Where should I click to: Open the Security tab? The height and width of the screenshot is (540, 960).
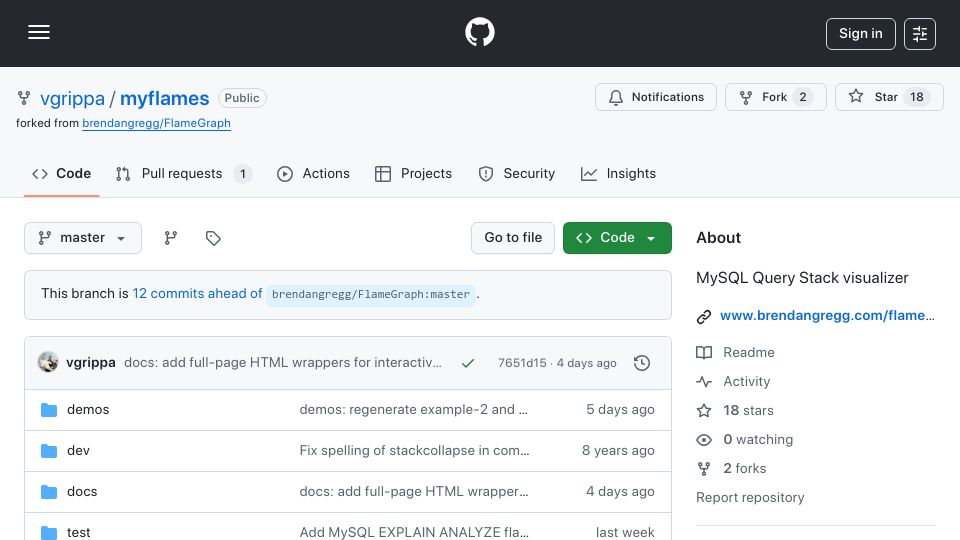coord(517,174)
